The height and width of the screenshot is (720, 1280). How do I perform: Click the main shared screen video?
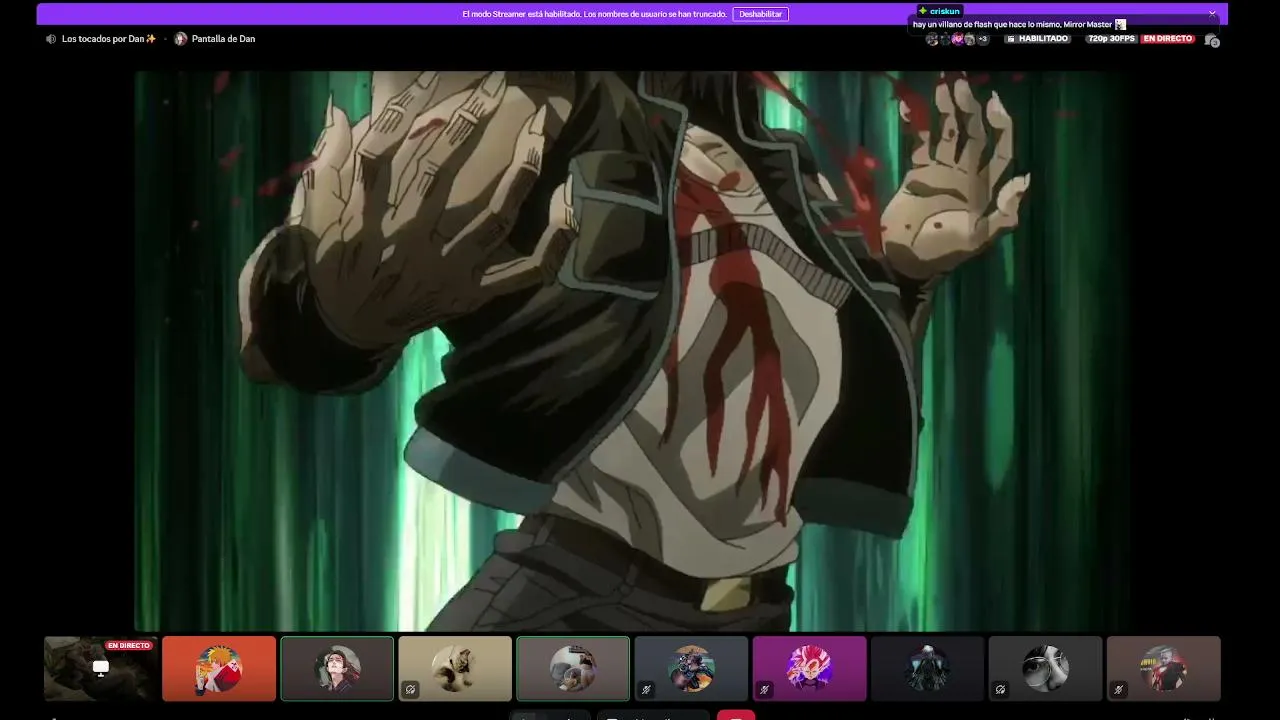point(632,350)
